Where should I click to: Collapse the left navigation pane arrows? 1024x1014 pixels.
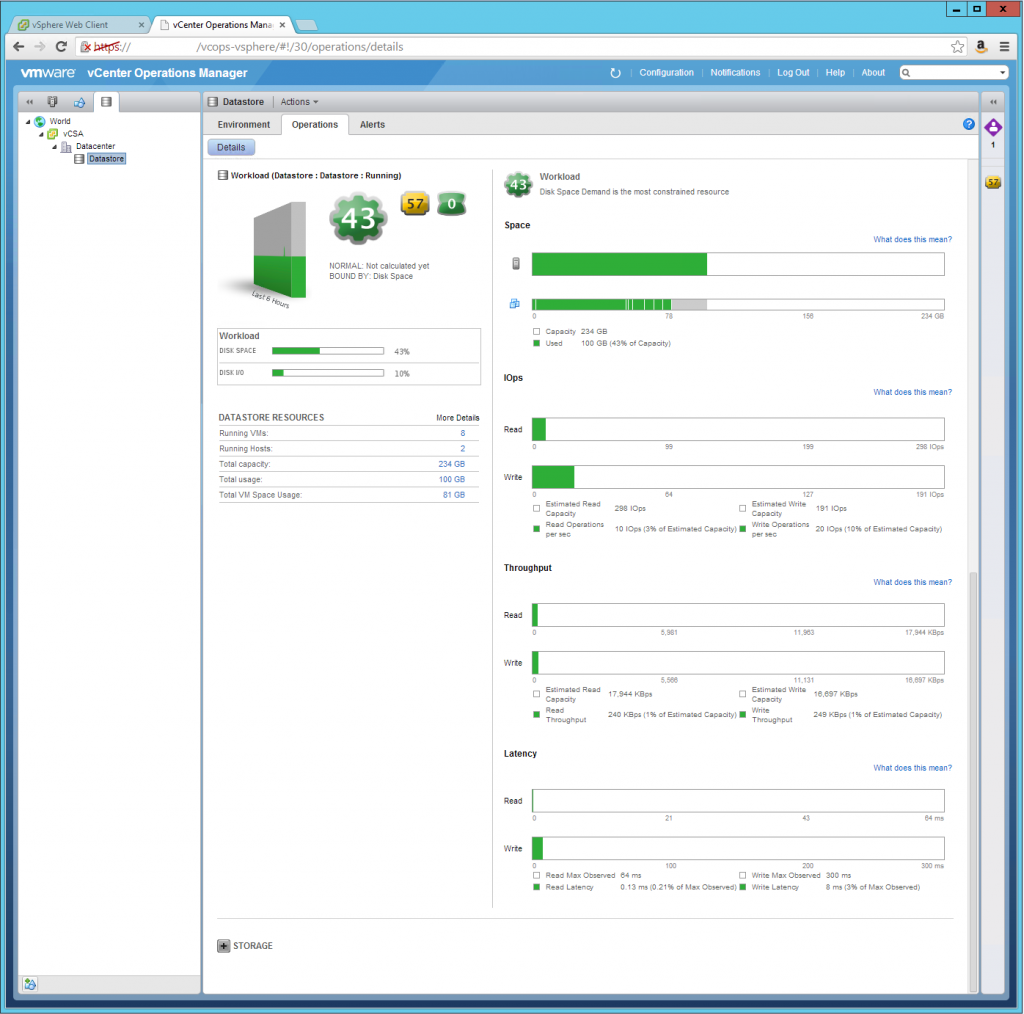29,102
